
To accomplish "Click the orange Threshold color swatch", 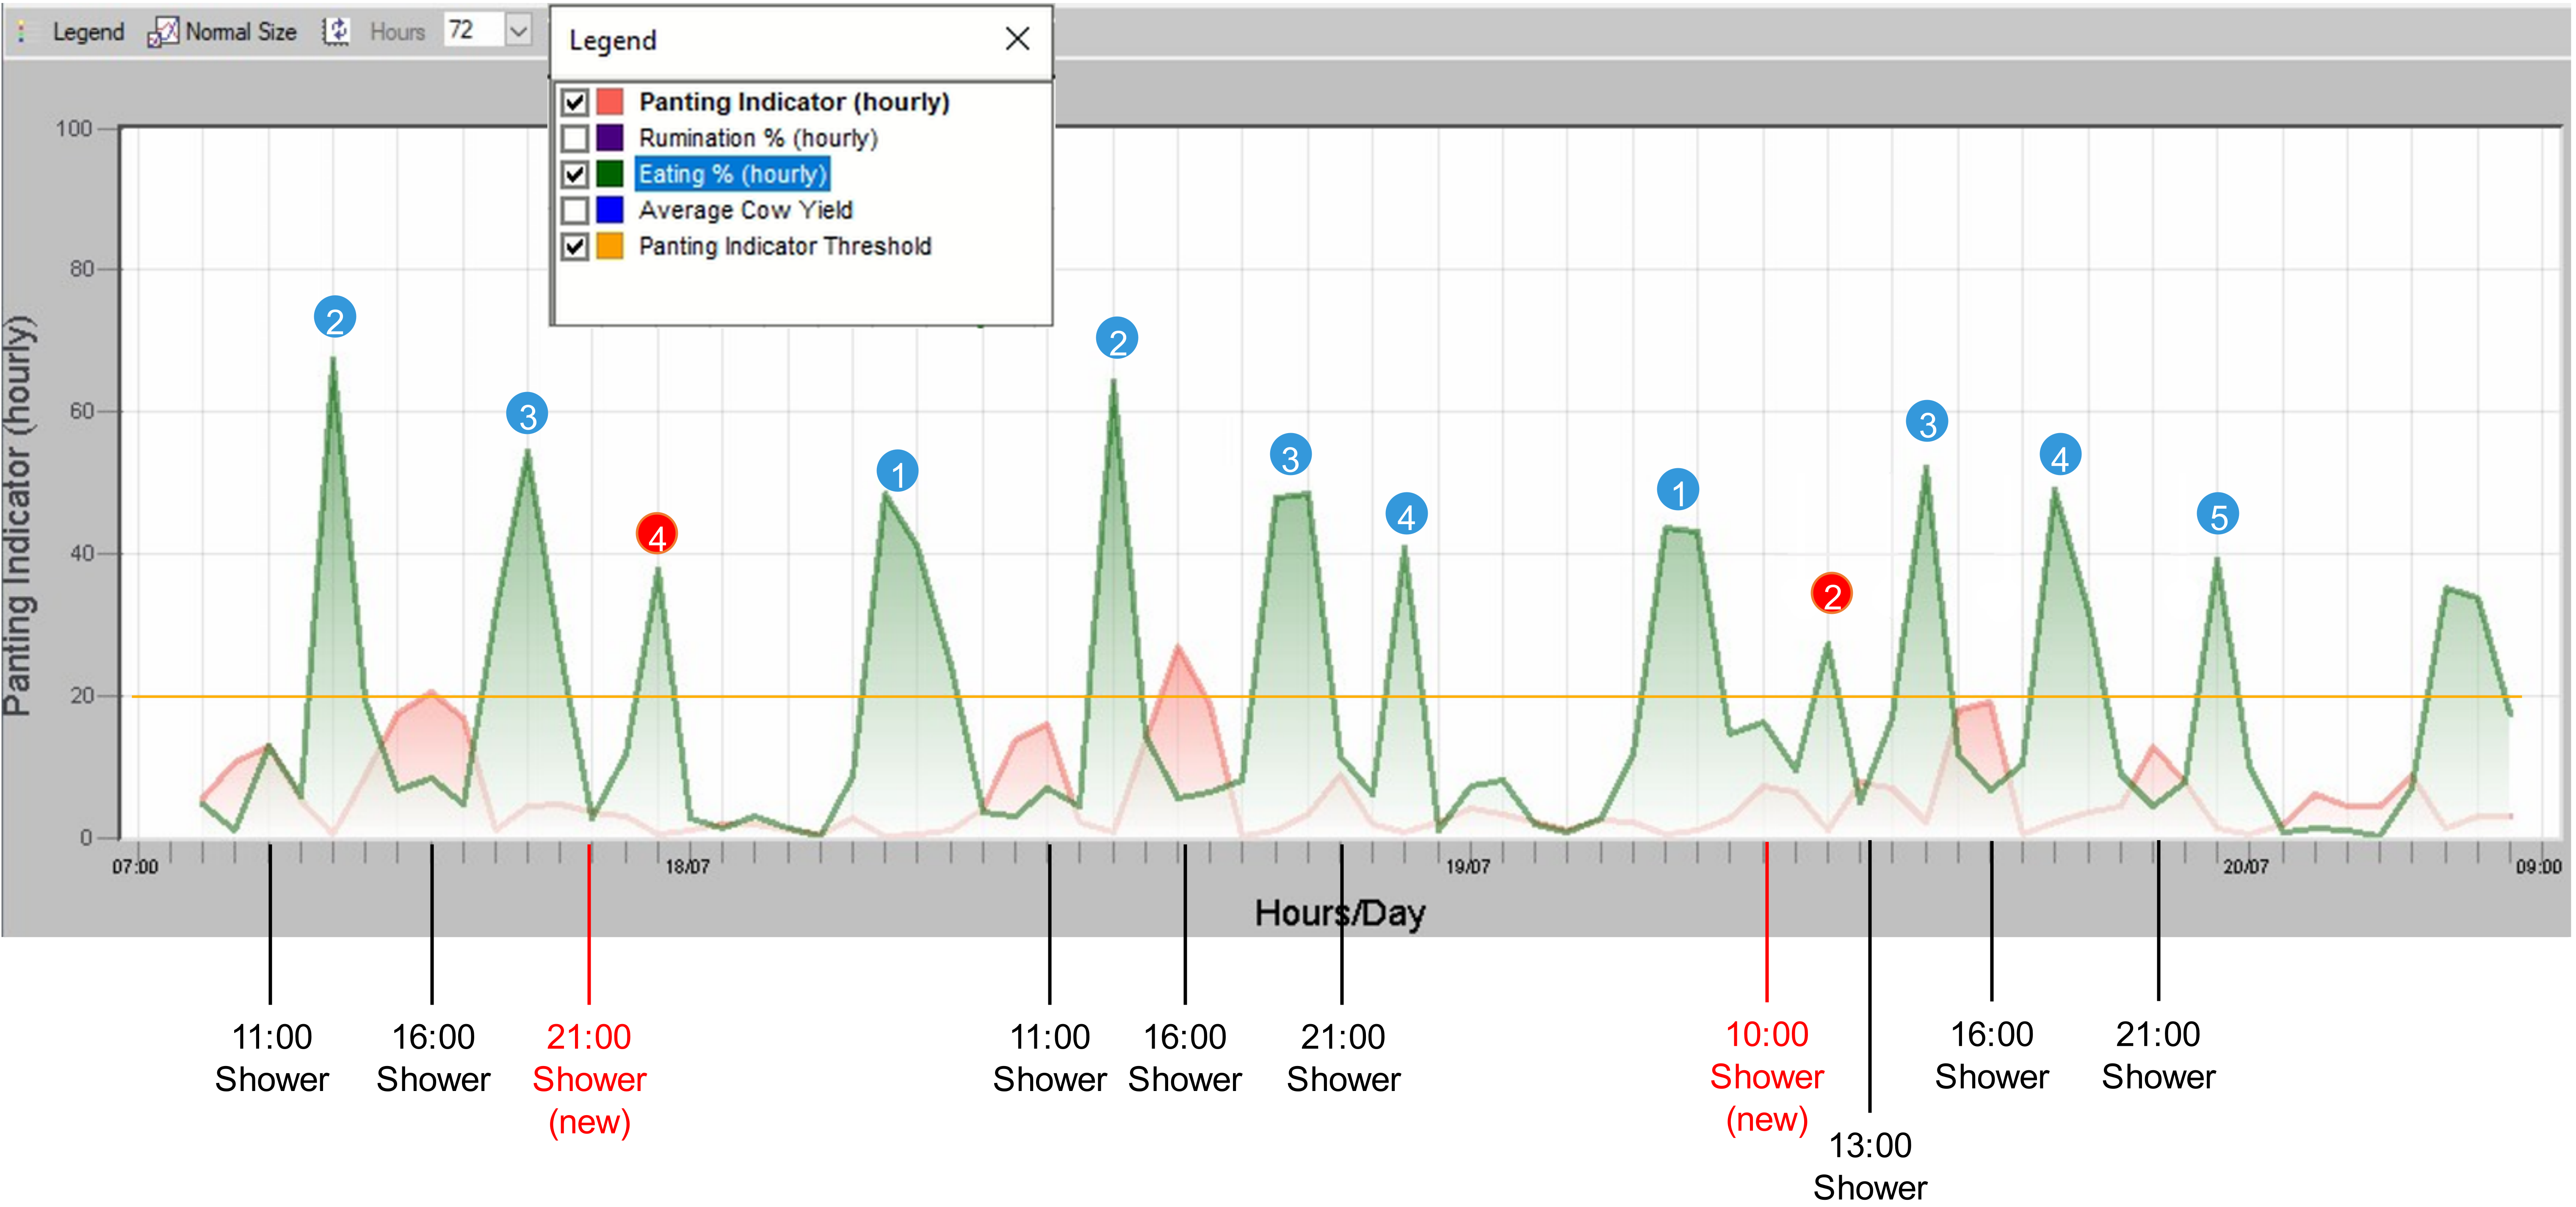I will pos(610,246).
